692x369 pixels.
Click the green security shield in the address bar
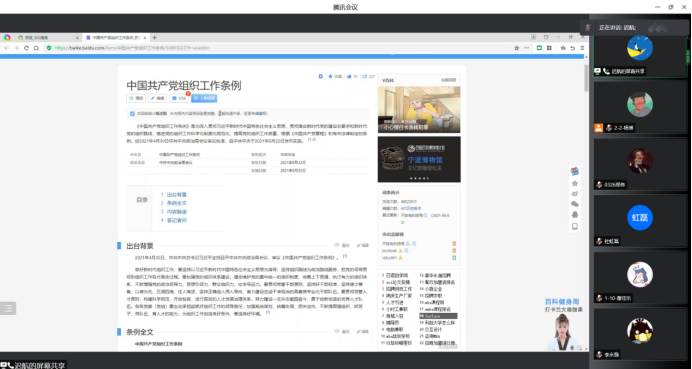click(x=49, y=48)
